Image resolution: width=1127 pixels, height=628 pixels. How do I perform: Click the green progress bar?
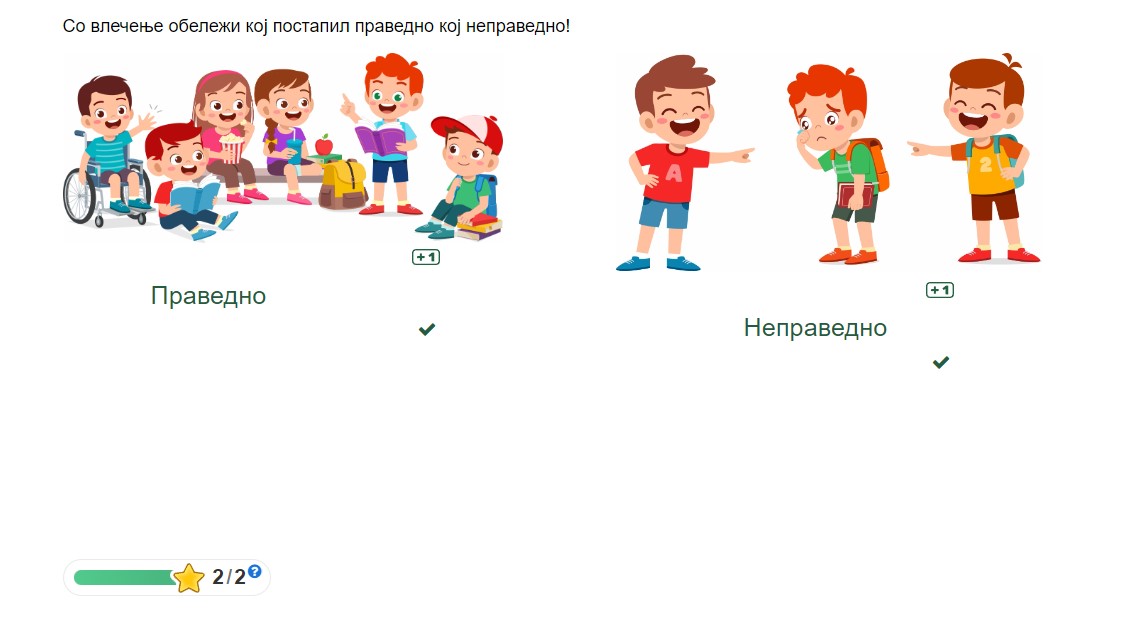pos(124,578)
